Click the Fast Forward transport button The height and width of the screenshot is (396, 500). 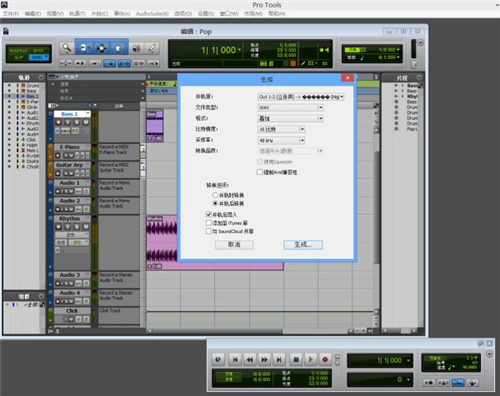264,359
